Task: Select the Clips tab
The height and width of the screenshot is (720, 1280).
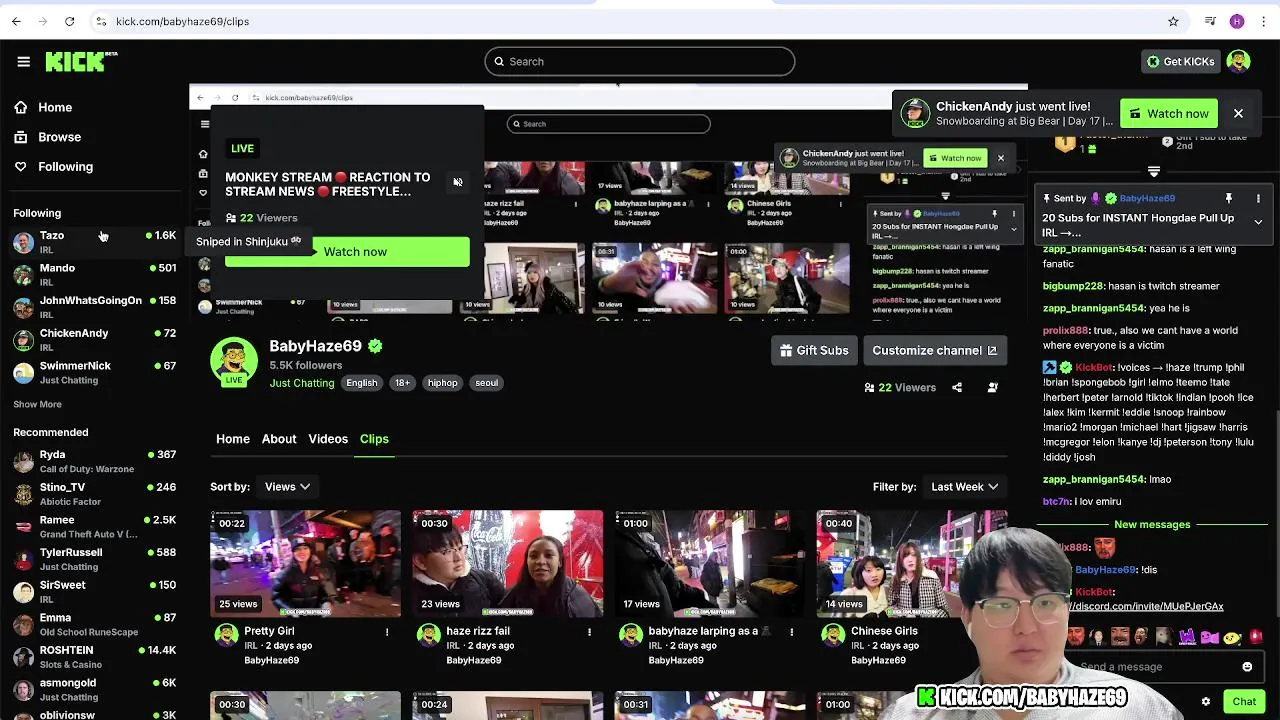Action: [x=374, y=439]
